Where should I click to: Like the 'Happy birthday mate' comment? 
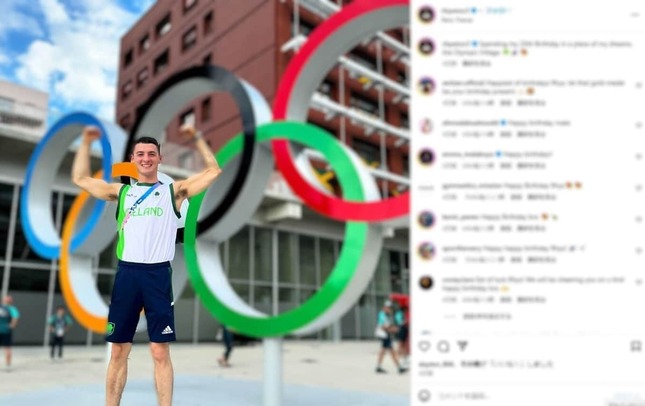point(638,125)
